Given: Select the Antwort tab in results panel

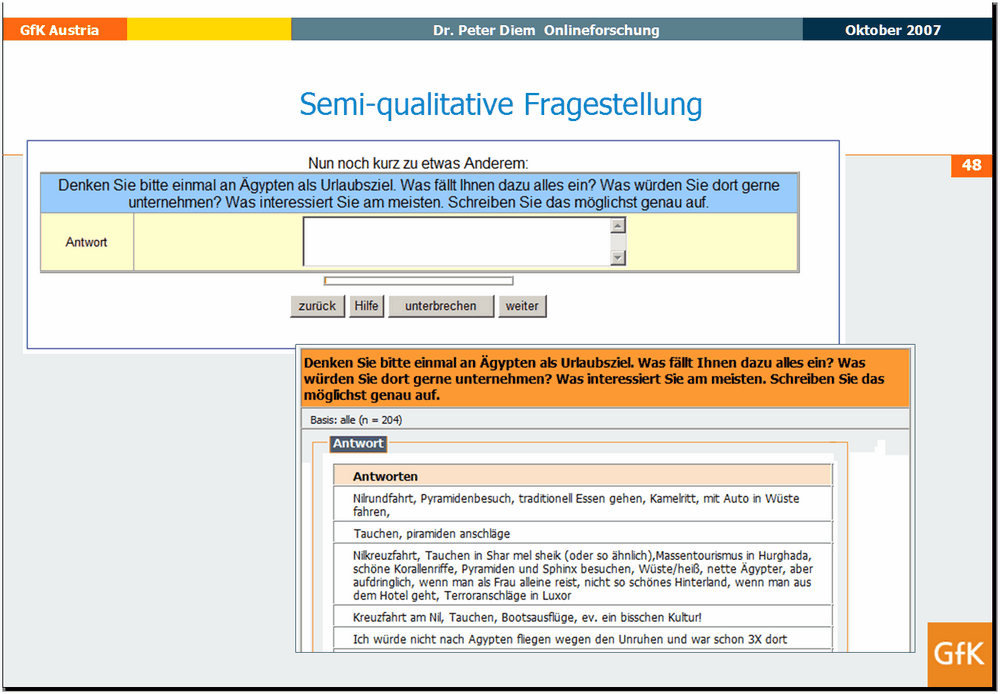Looking at the screenshot, I should (x=358, y=443).
